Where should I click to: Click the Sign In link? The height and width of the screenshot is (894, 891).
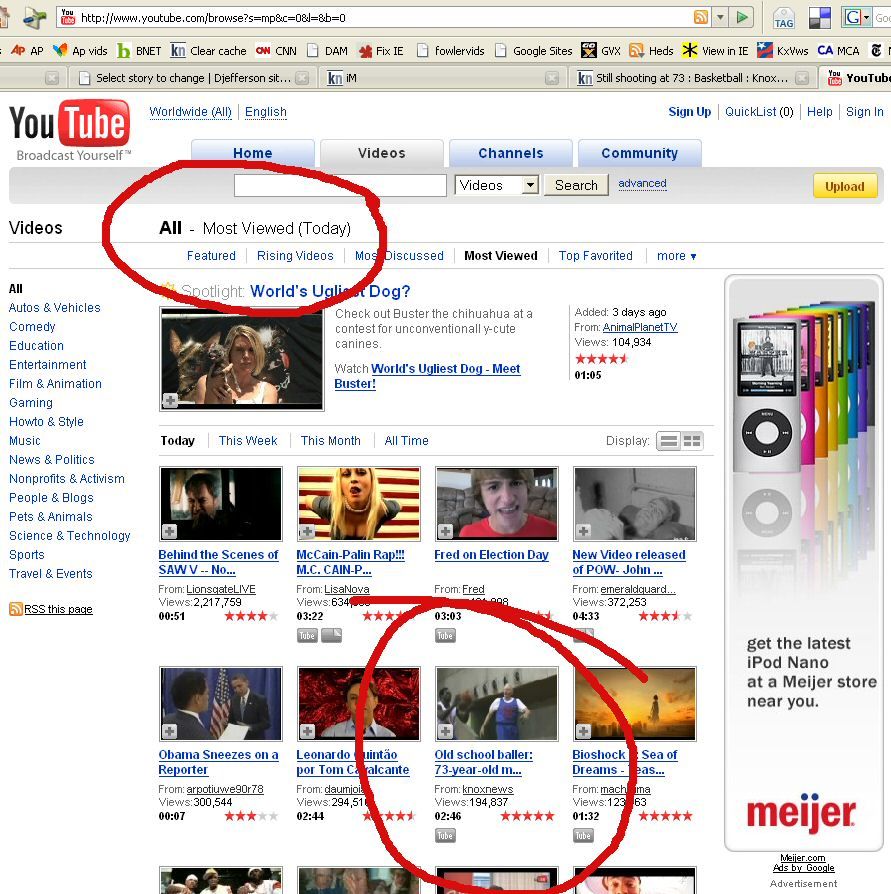click(x=865, y=112)
